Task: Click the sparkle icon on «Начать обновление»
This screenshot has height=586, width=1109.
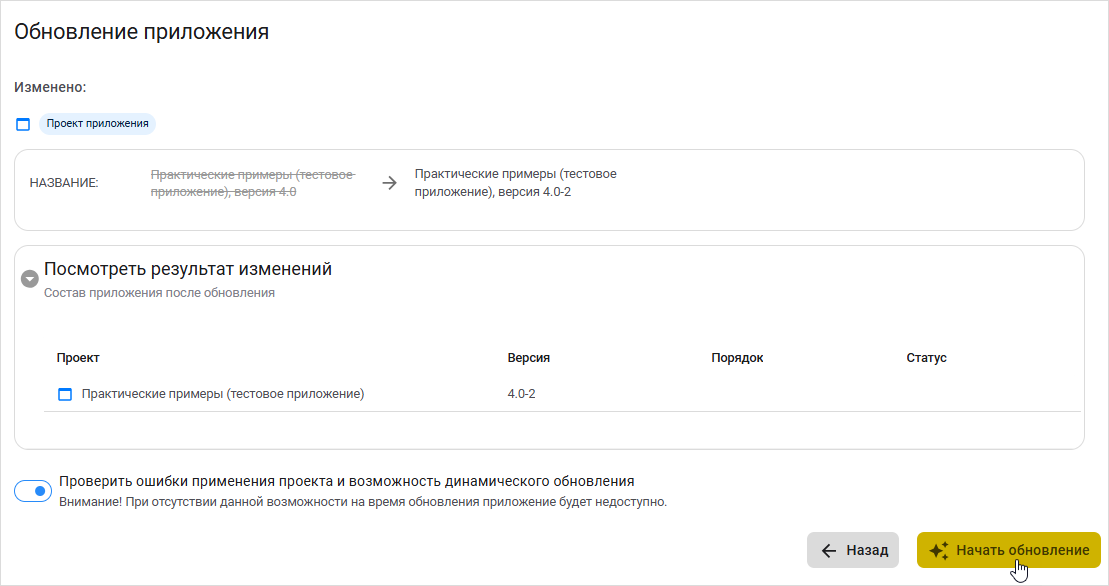Action: [x=939, y=551]
